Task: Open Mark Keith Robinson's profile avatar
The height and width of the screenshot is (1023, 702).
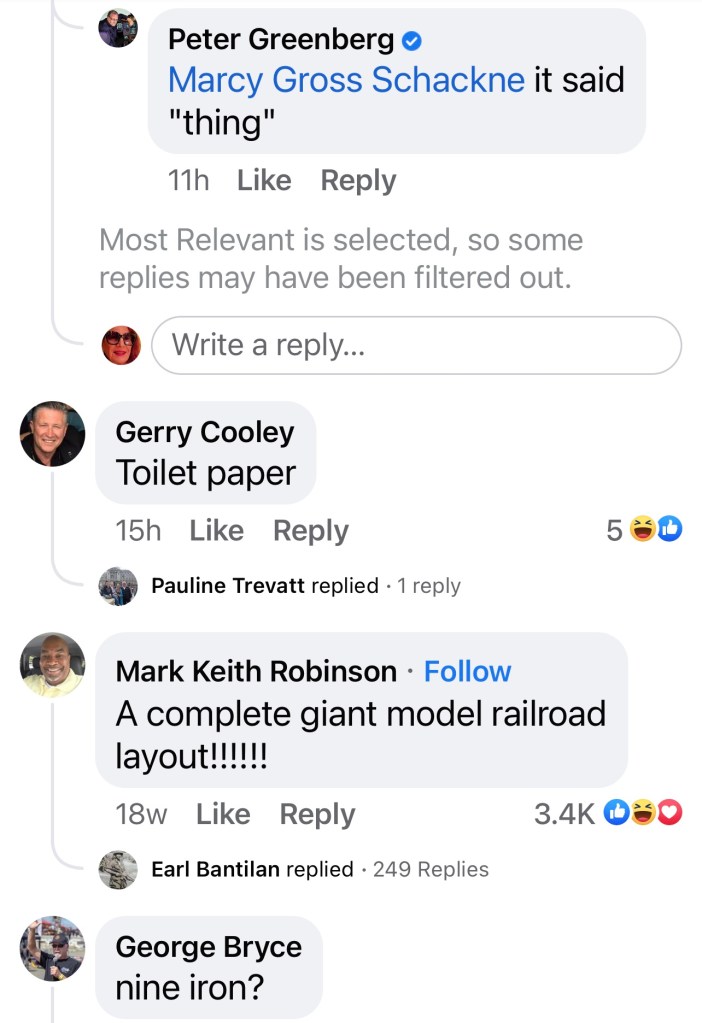Action: (x=52, y=664)
